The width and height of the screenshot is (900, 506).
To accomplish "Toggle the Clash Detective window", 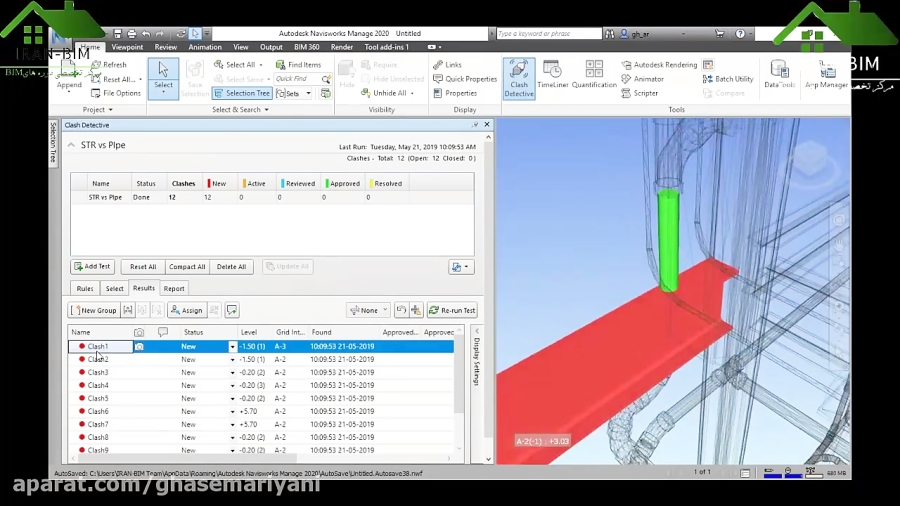I will point(518,76).
